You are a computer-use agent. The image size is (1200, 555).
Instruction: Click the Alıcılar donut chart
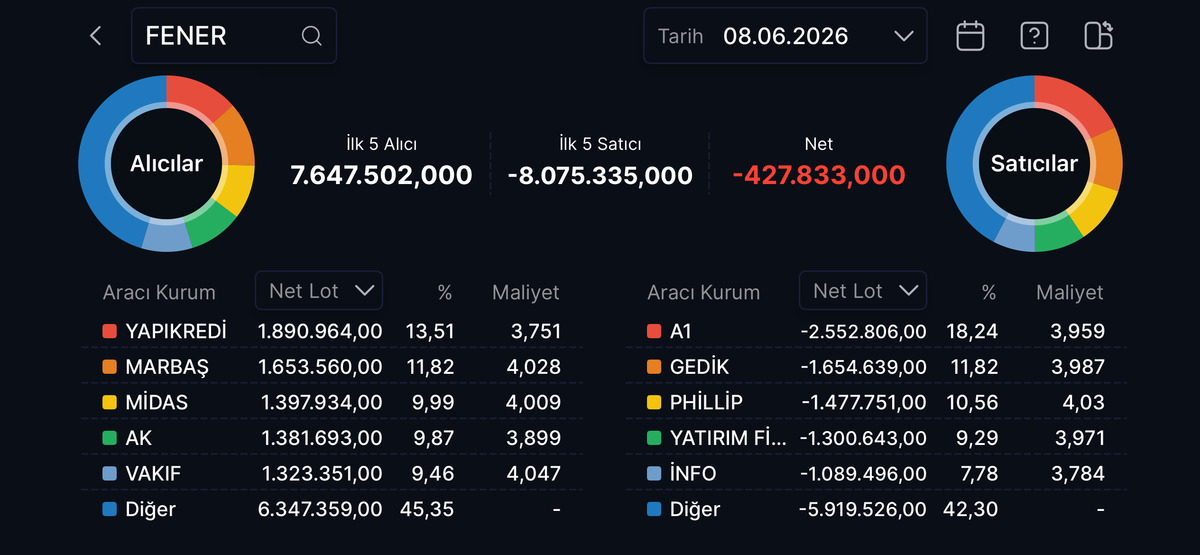tap(166, 163)
